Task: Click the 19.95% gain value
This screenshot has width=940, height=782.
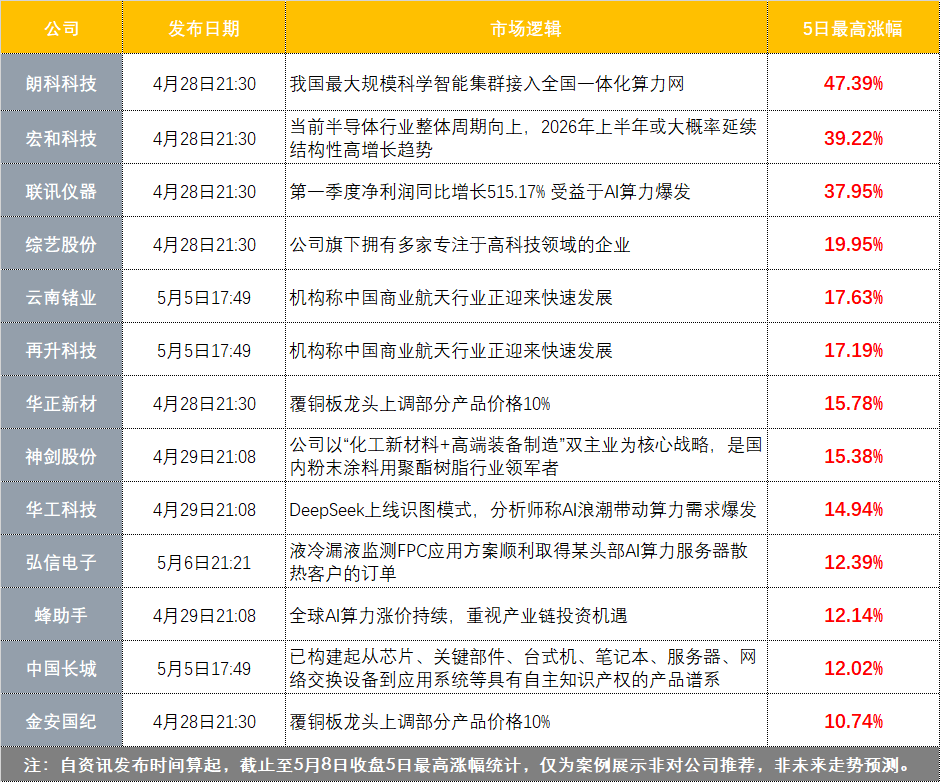Action: [853, 244]
